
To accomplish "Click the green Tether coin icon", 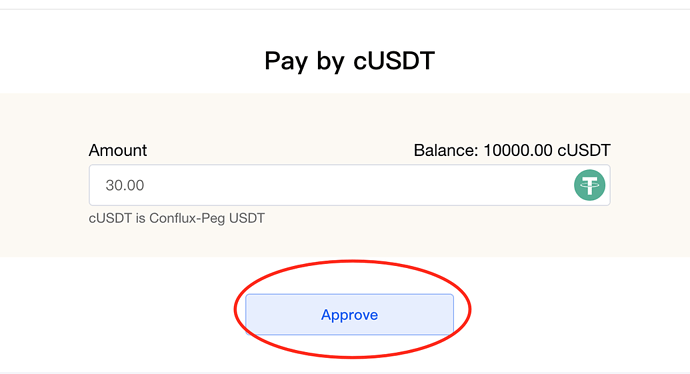I will (589, 185).
